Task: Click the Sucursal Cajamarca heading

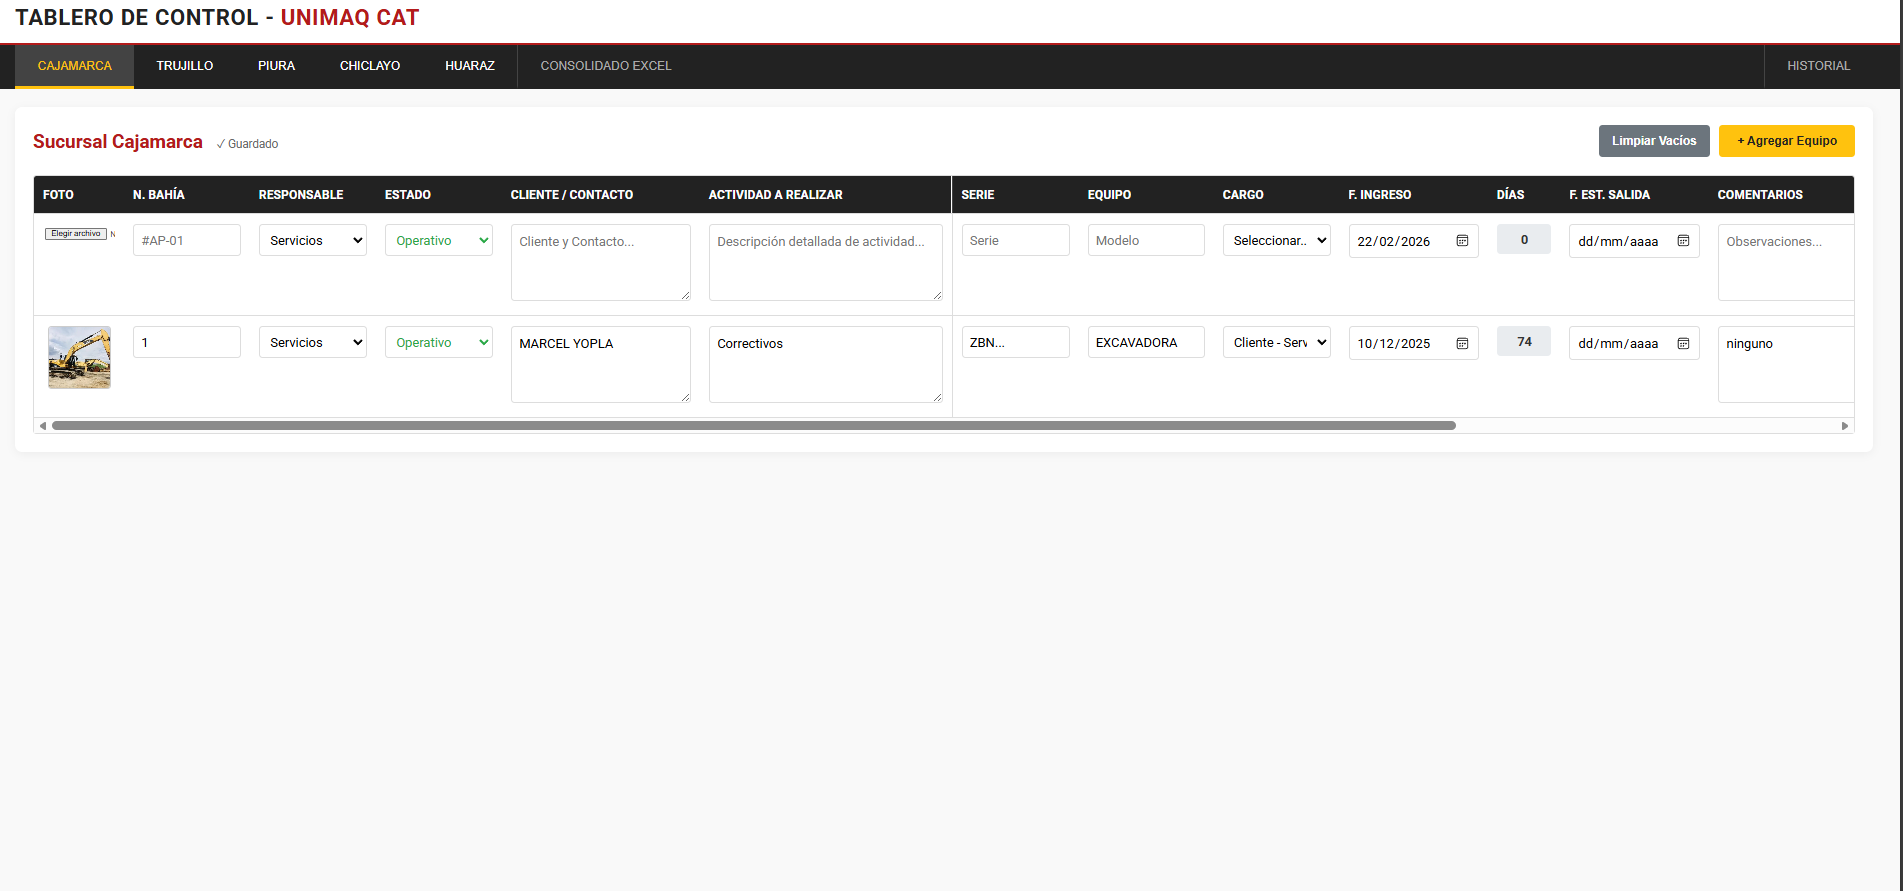Action: [118, 142]
